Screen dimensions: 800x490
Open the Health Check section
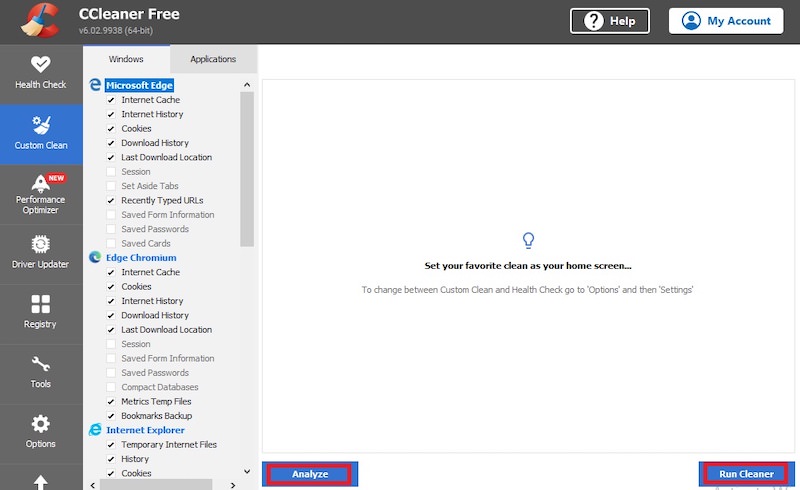click(41, 74)
